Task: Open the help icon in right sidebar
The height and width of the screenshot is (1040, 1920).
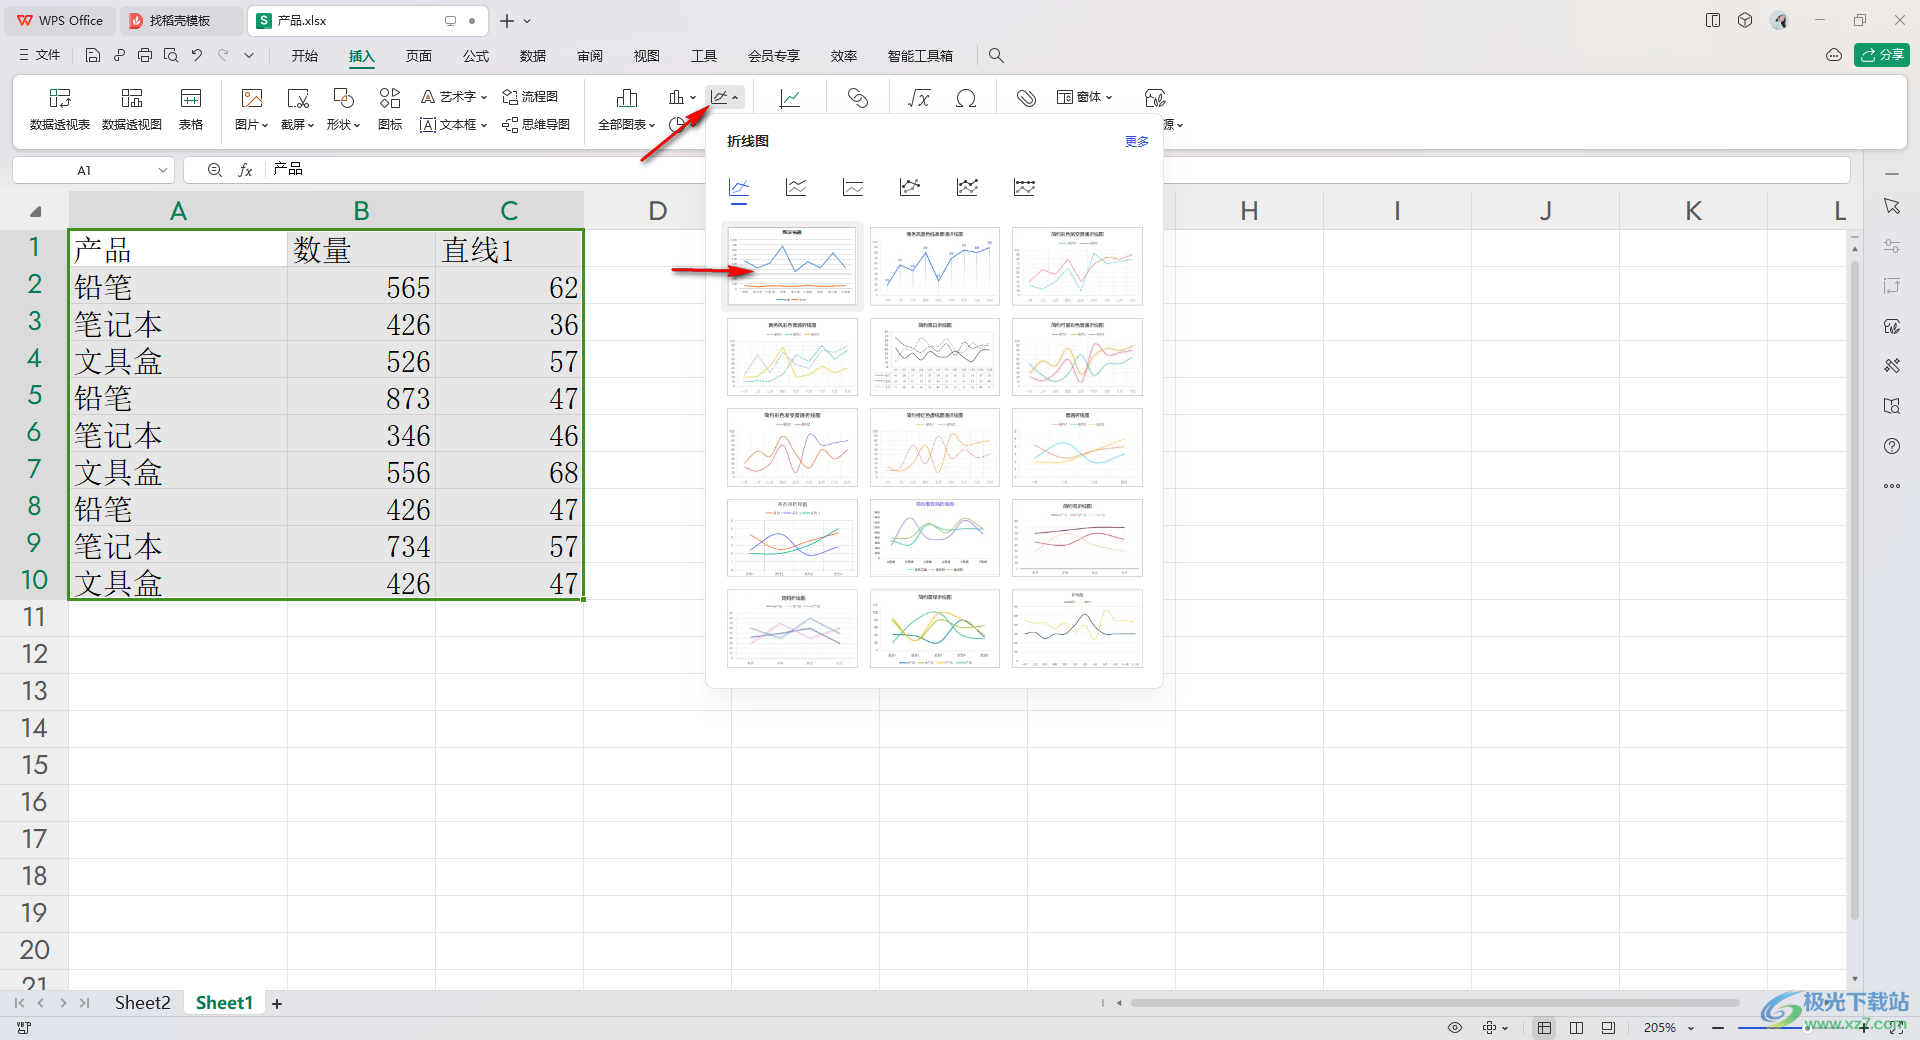Action: pos(1892,446)
